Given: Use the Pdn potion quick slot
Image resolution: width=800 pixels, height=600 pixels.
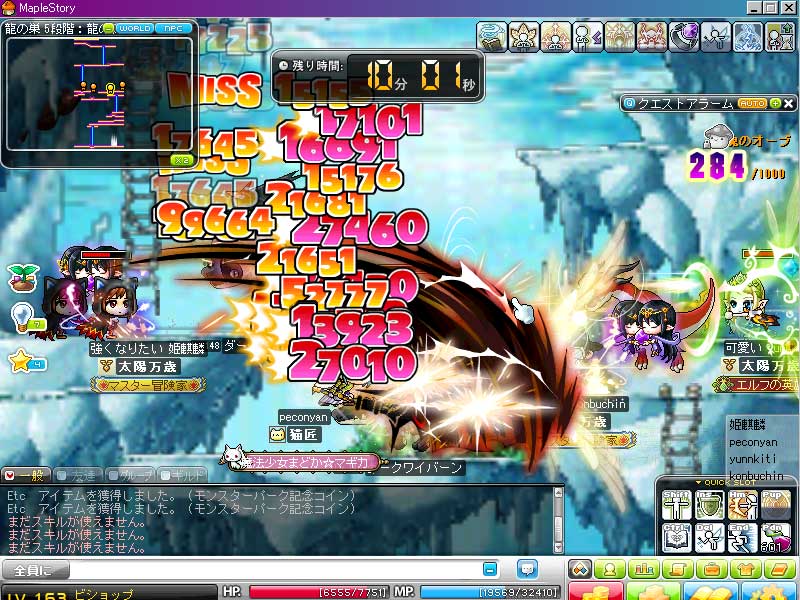Looking at the screenshot, I should [x=776, y=538].
